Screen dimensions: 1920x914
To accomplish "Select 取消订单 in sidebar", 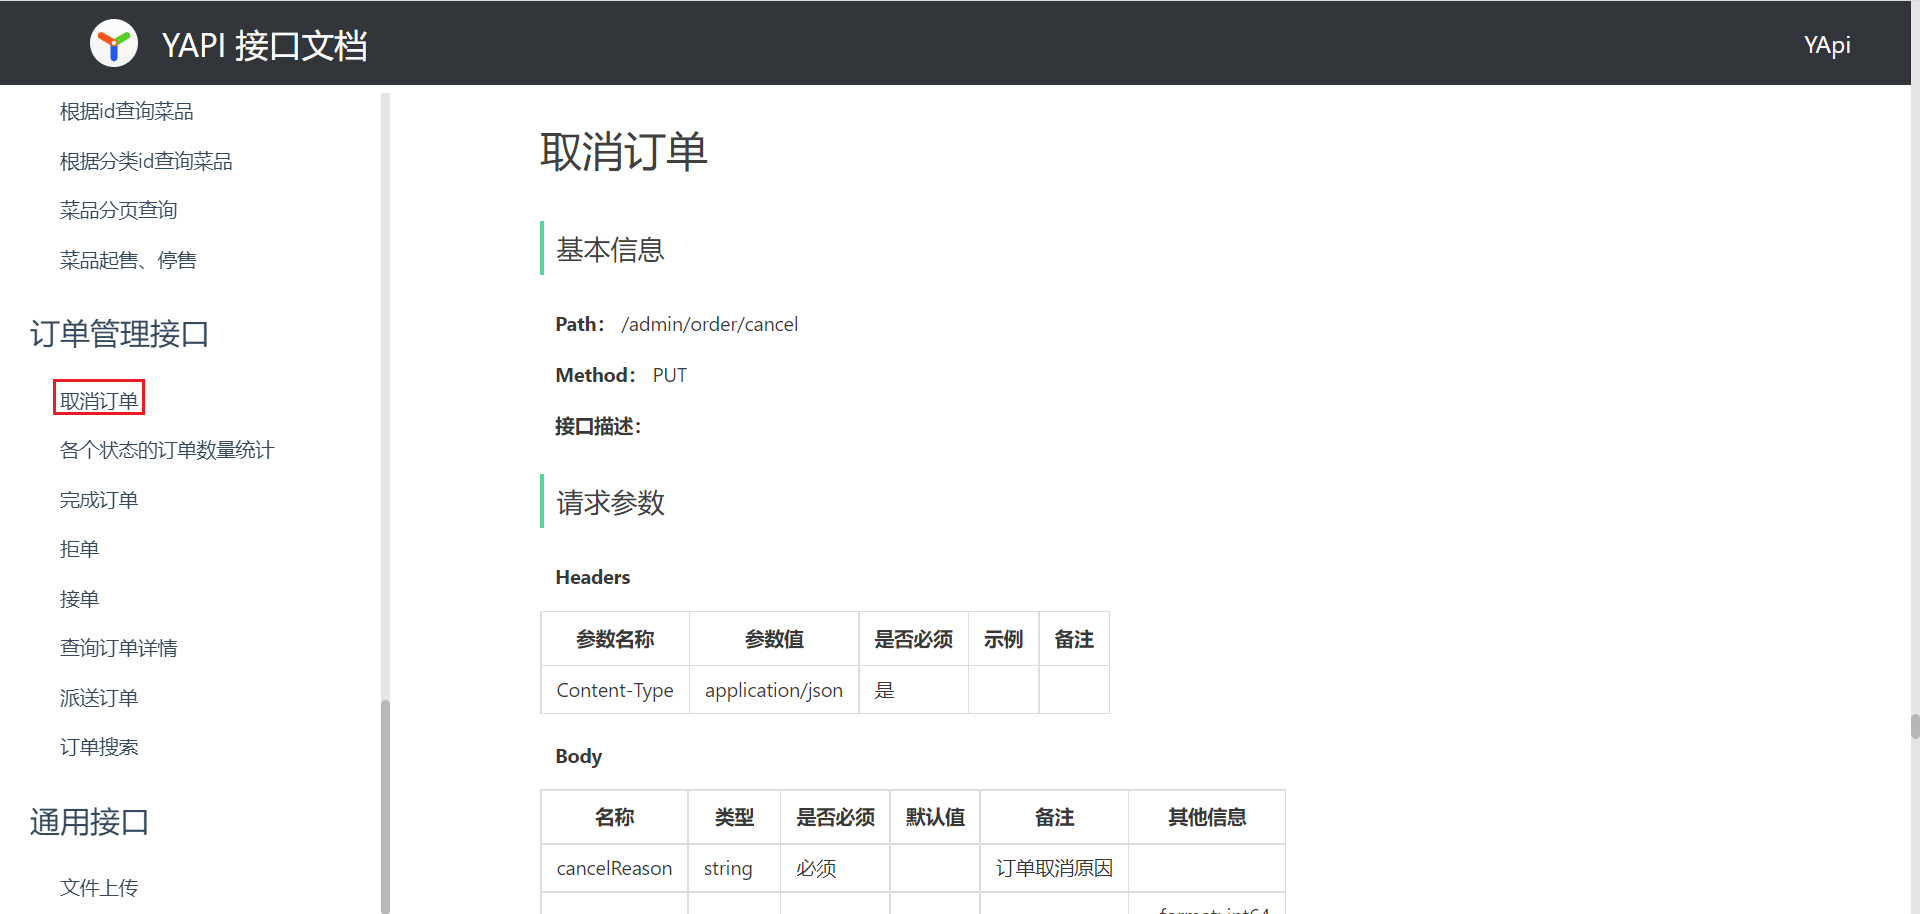I will [99, 401].
